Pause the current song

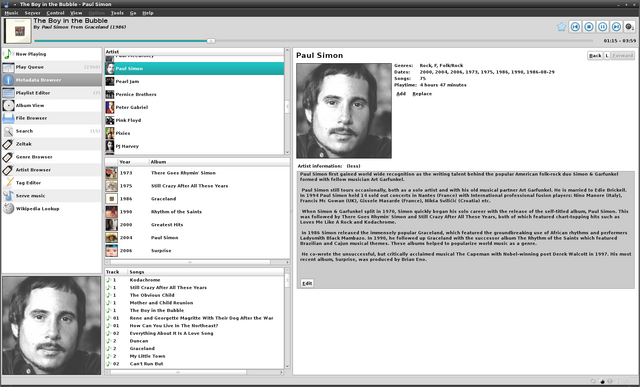(x=602, y=27)
